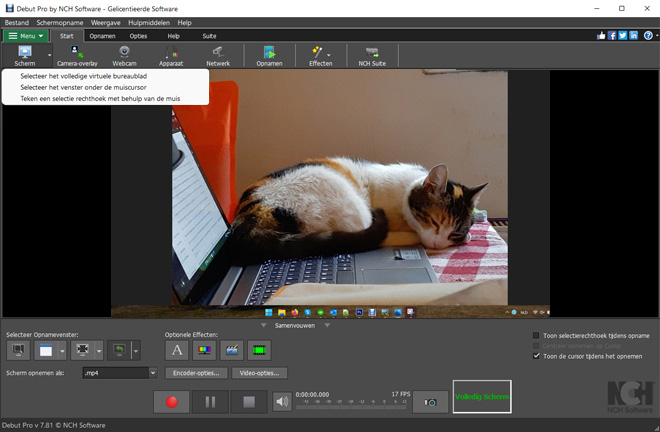Switch source to Webcam
Screen dimensions: 660x432
coord(124,56)
